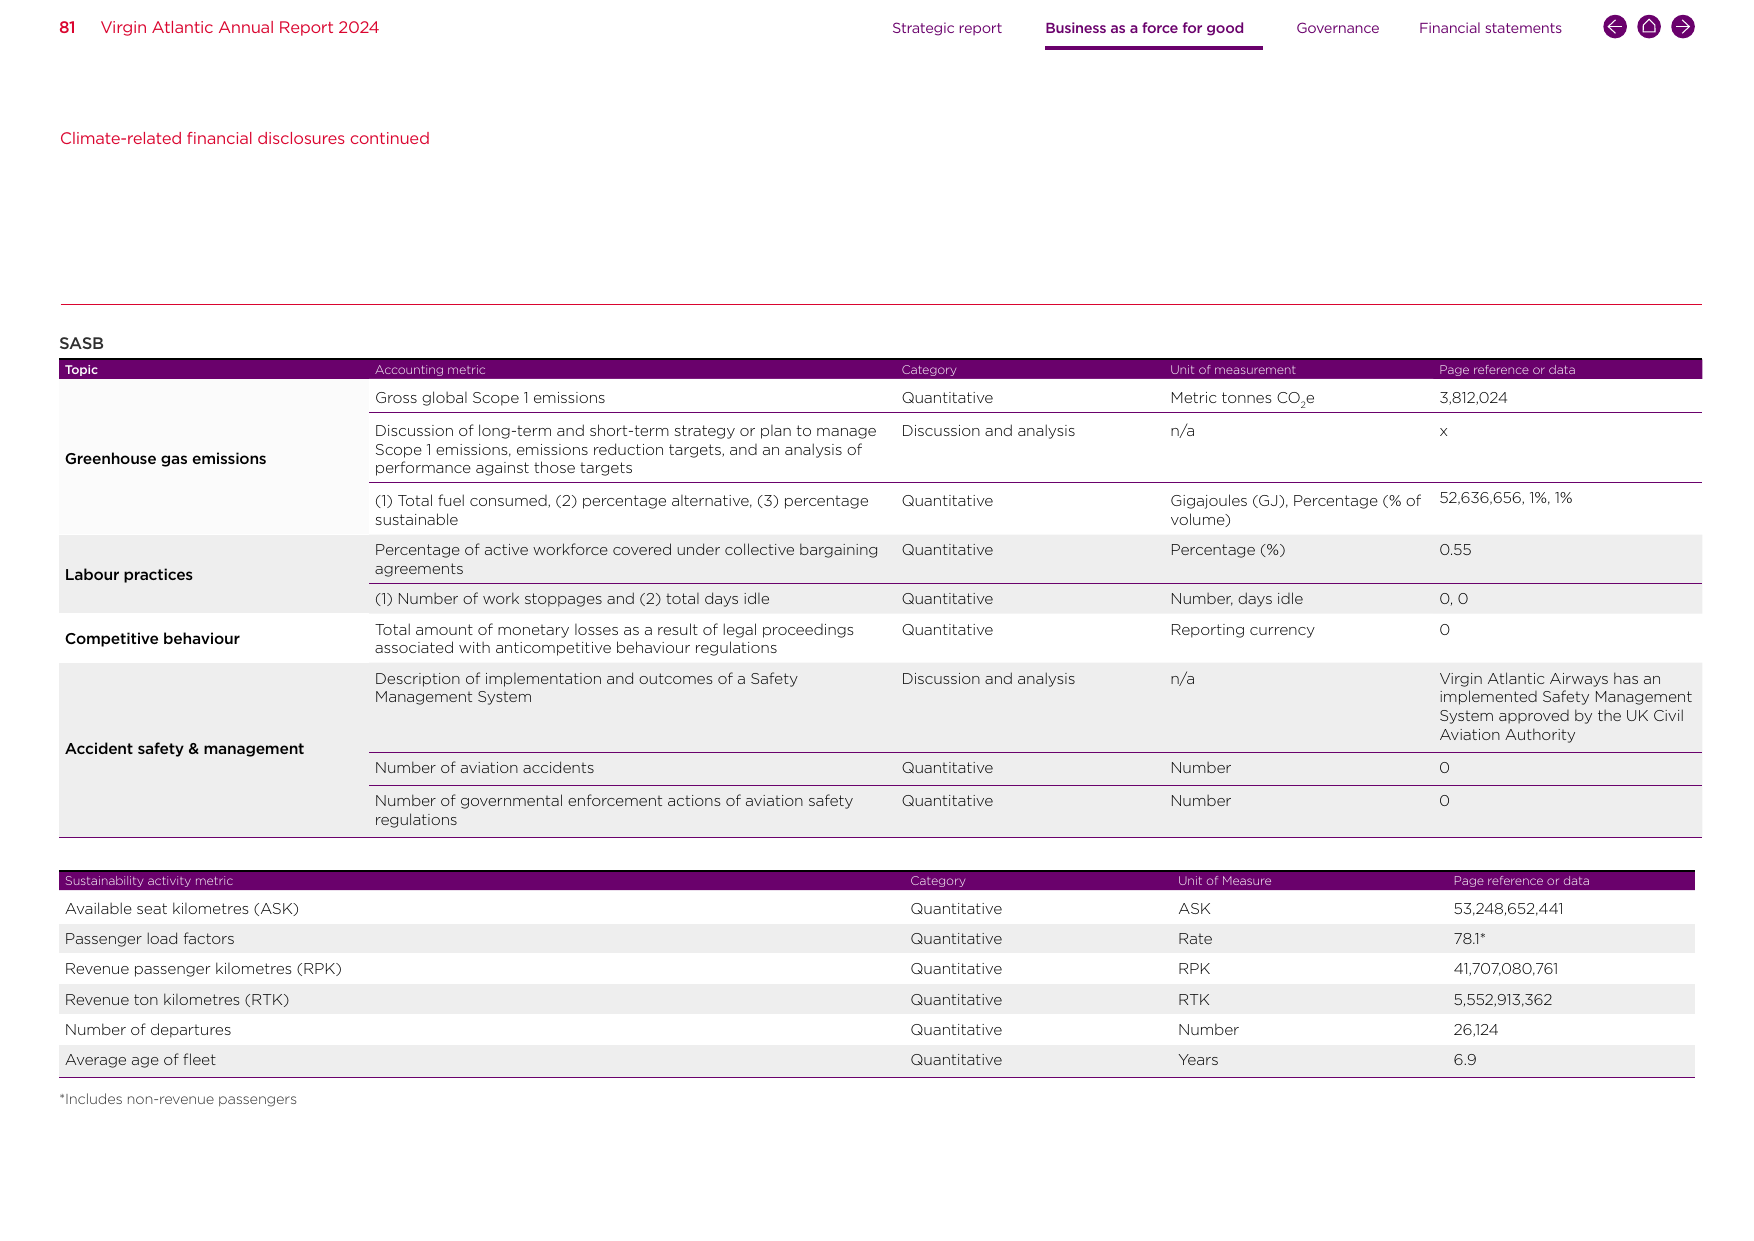Image resolution: width=1754 pixels, height=1241 pixels.
Task: Click the home icon in header
Action: tap(1649, 27)
